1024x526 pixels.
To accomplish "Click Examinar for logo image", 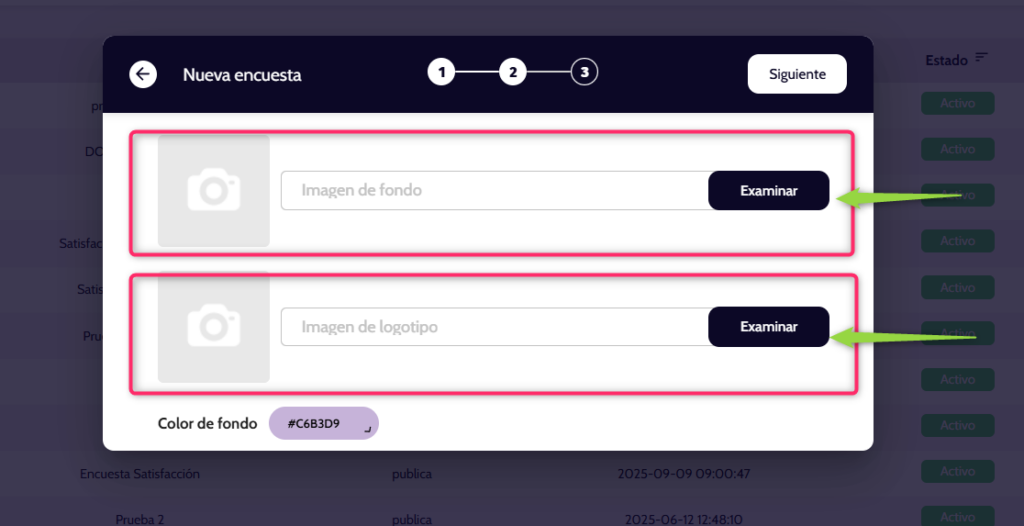I will point(768,327).
